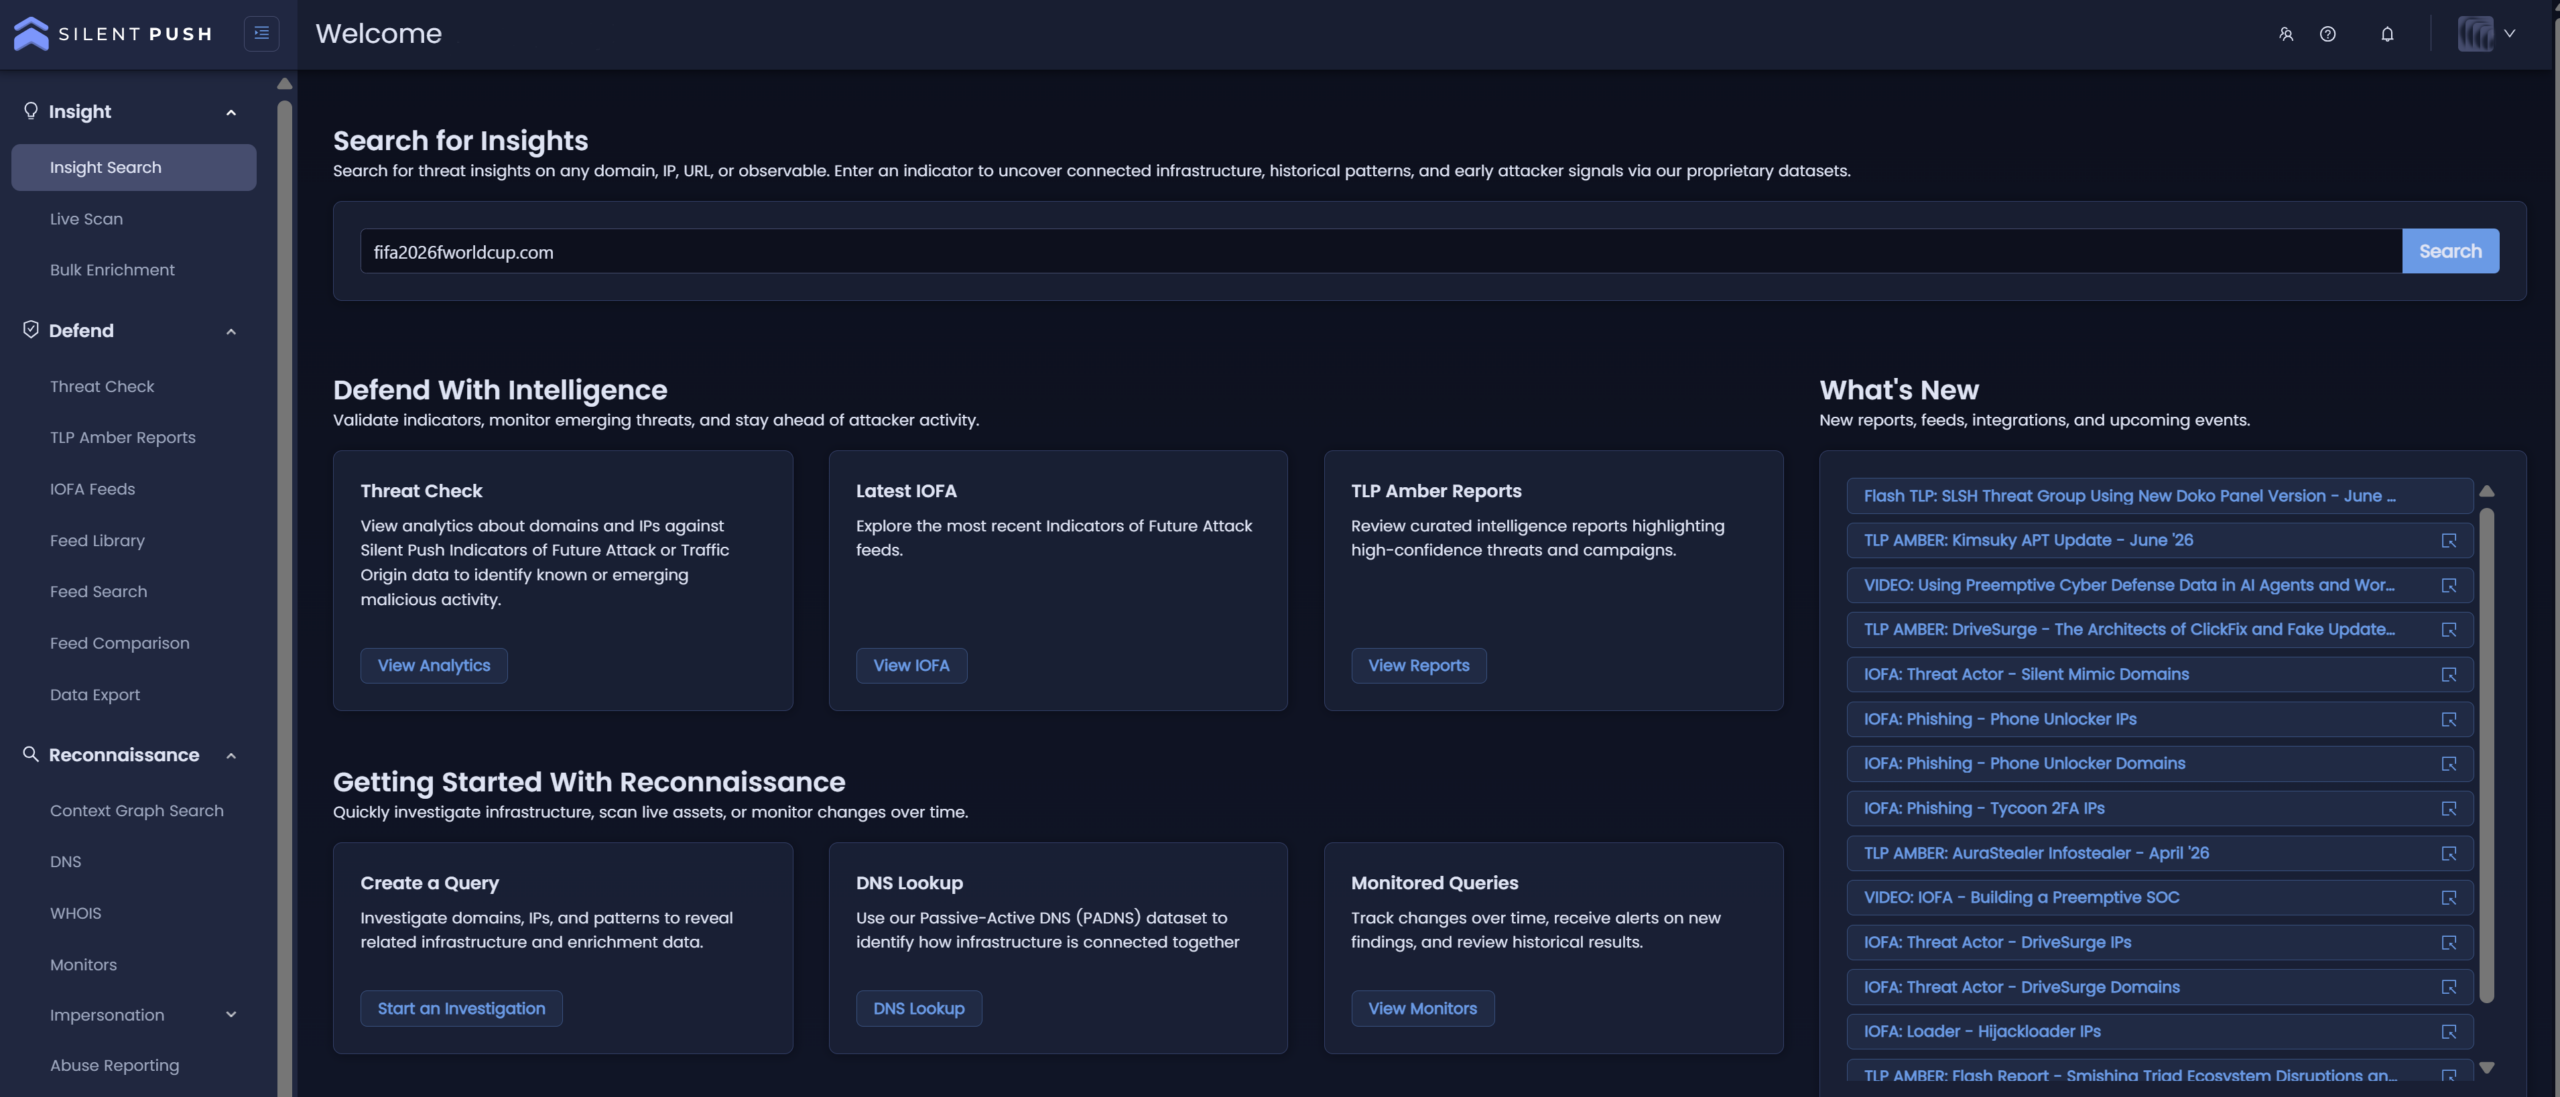This screenshot has height=1097, width=2560.
Task: Select Insight Search in sidebar
Action: point(134,167)
